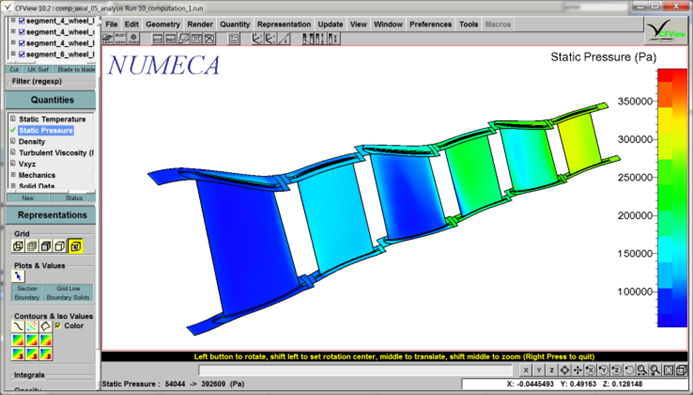This screenshot has height=395, width=693.
Task: Toggle the Color checkbox
Action: [58, 326]
